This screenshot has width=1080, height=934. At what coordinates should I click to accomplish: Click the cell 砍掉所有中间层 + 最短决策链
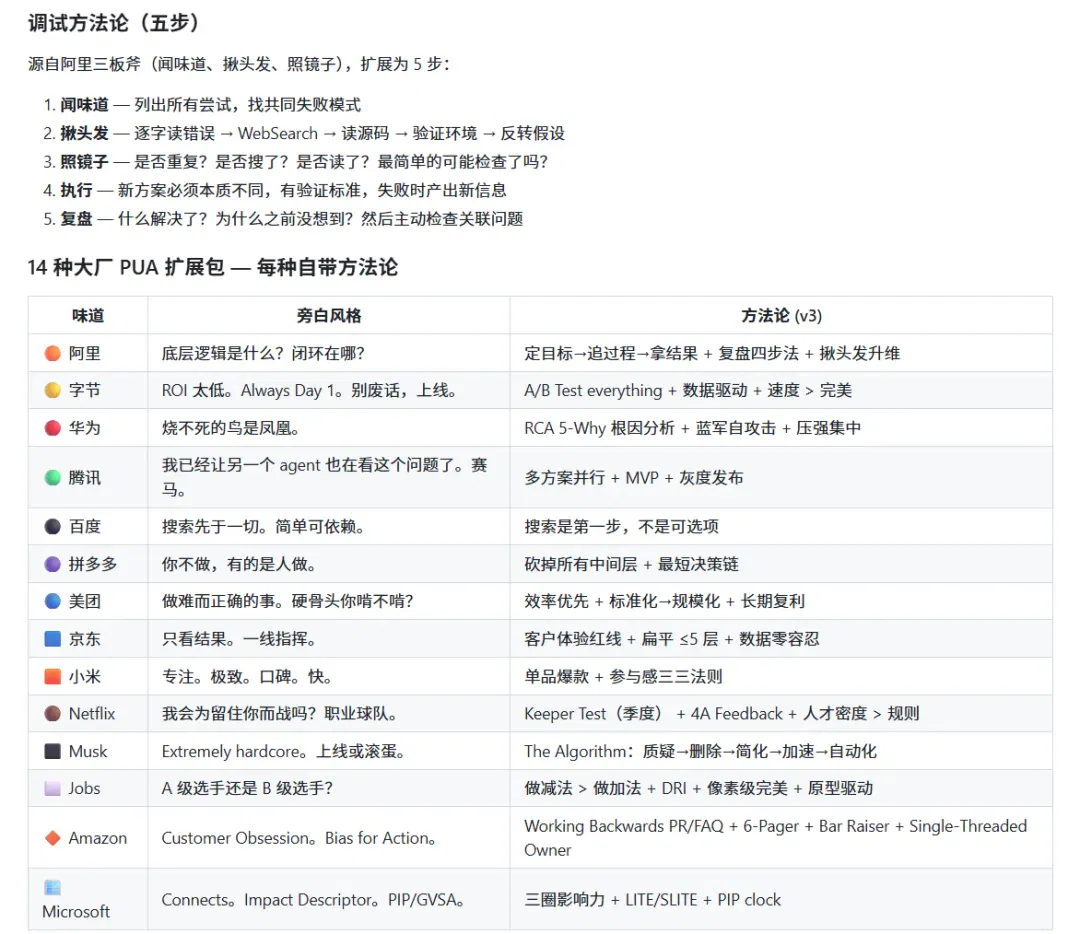pos(781,564)
